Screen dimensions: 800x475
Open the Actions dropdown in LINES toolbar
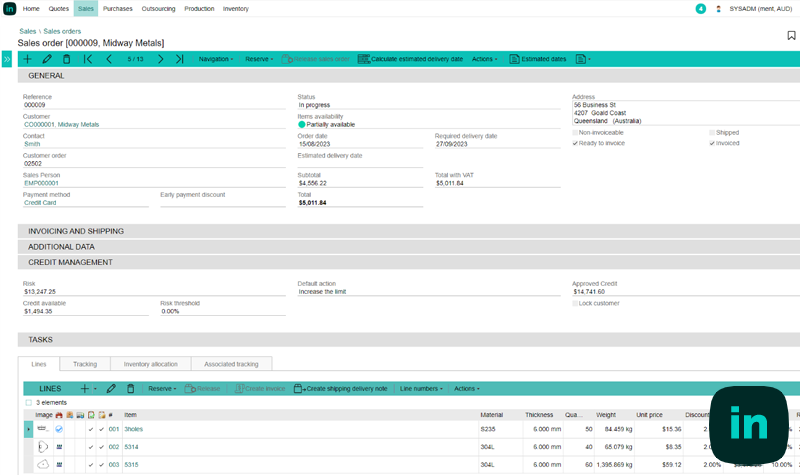pyautogui.click(x=467, y=389)
